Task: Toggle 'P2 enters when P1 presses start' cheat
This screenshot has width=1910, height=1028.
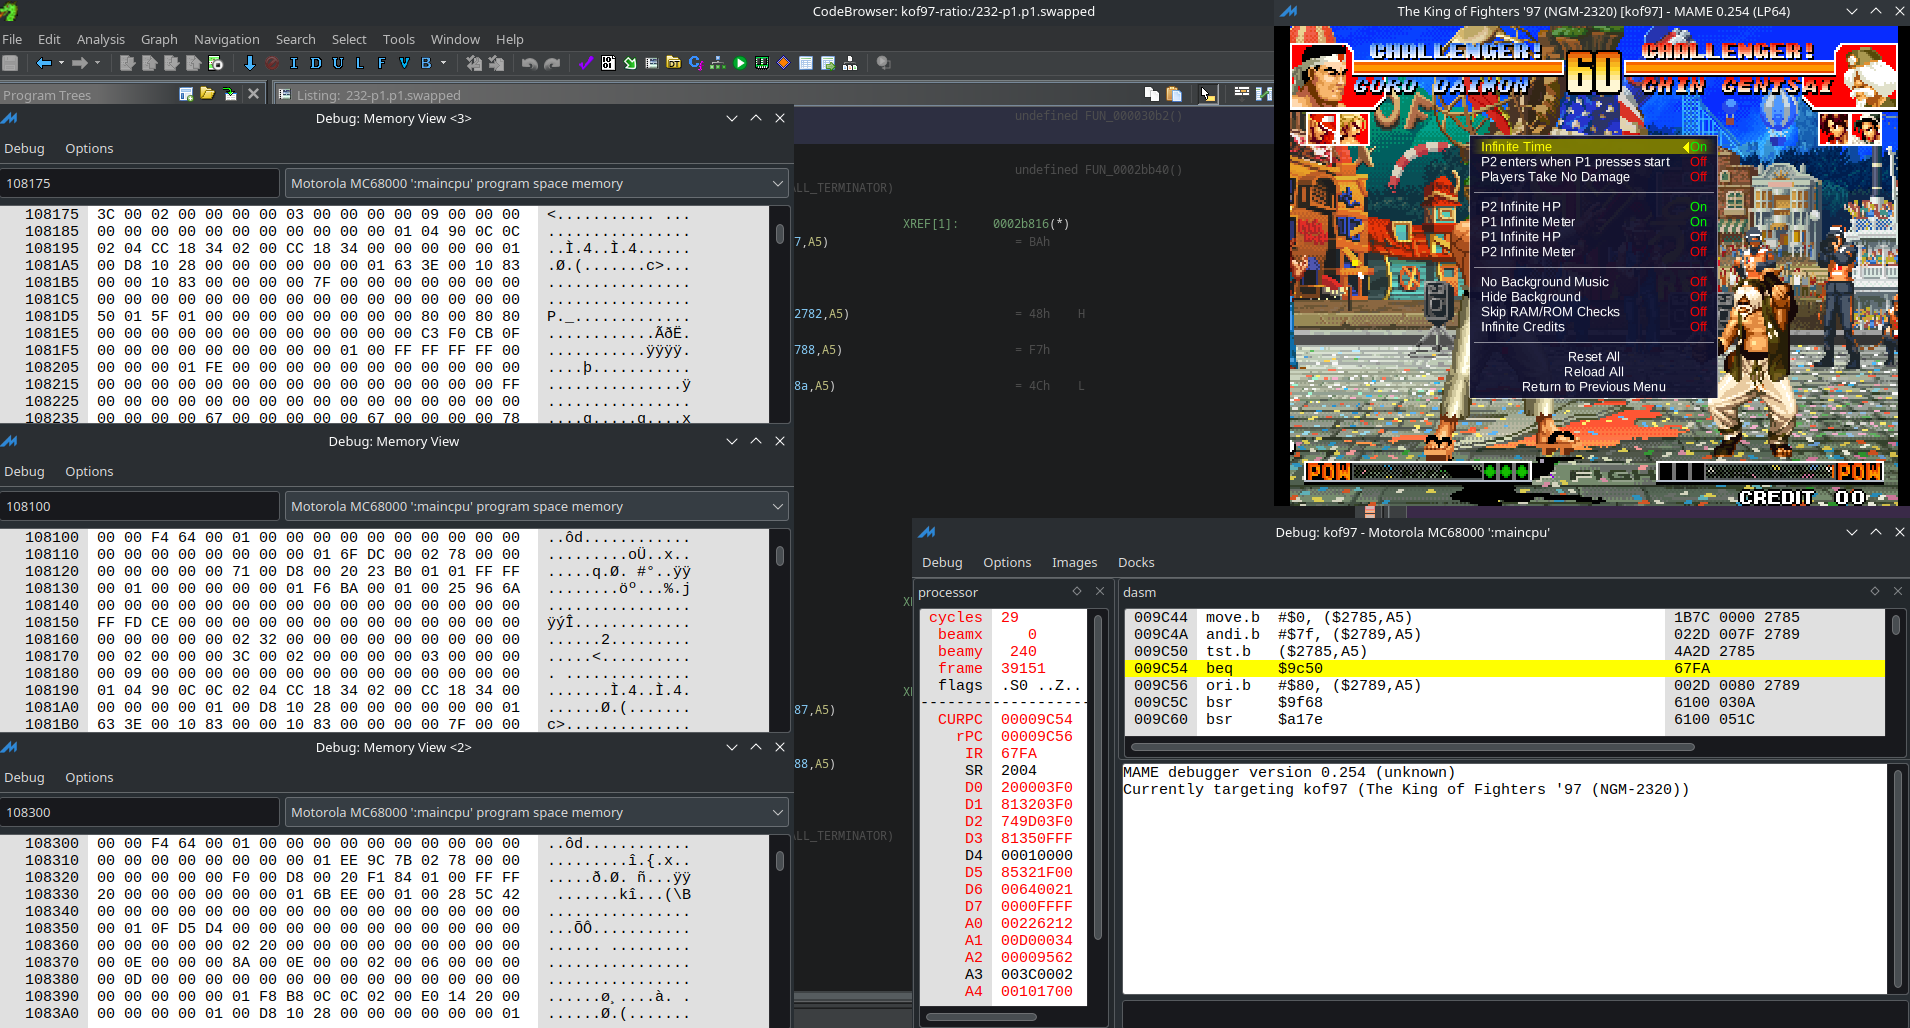Action: [1593, 162]
